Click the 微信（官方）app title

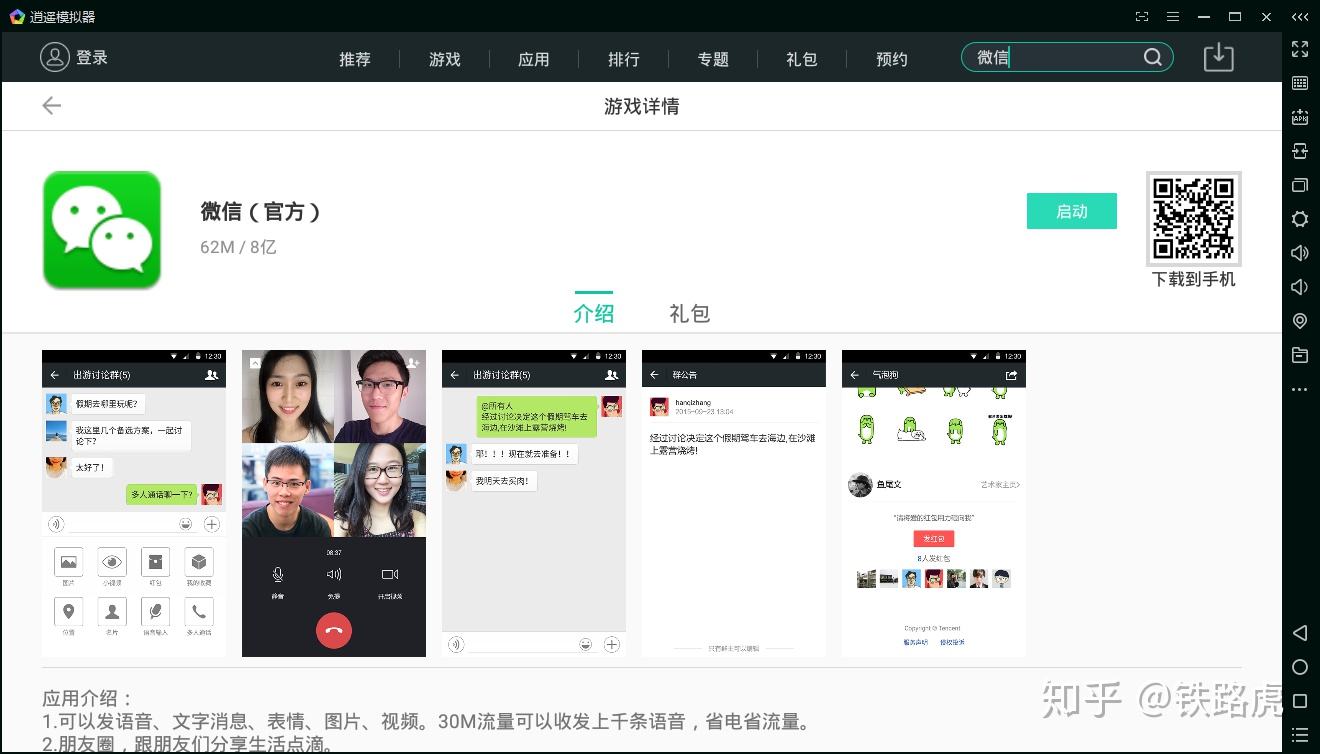[x=261, y=211]
